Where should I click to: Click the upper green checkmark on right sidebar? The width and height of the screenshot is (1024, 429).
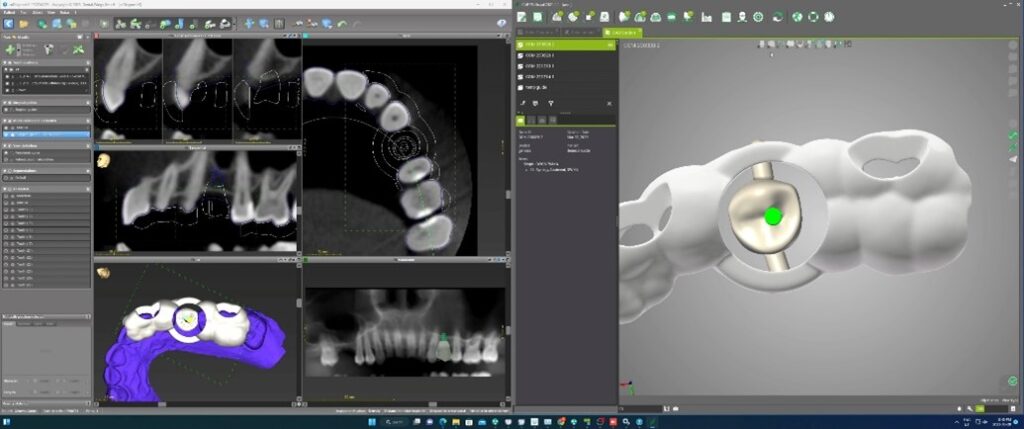pyautogui.click(x=1013, y=135)
